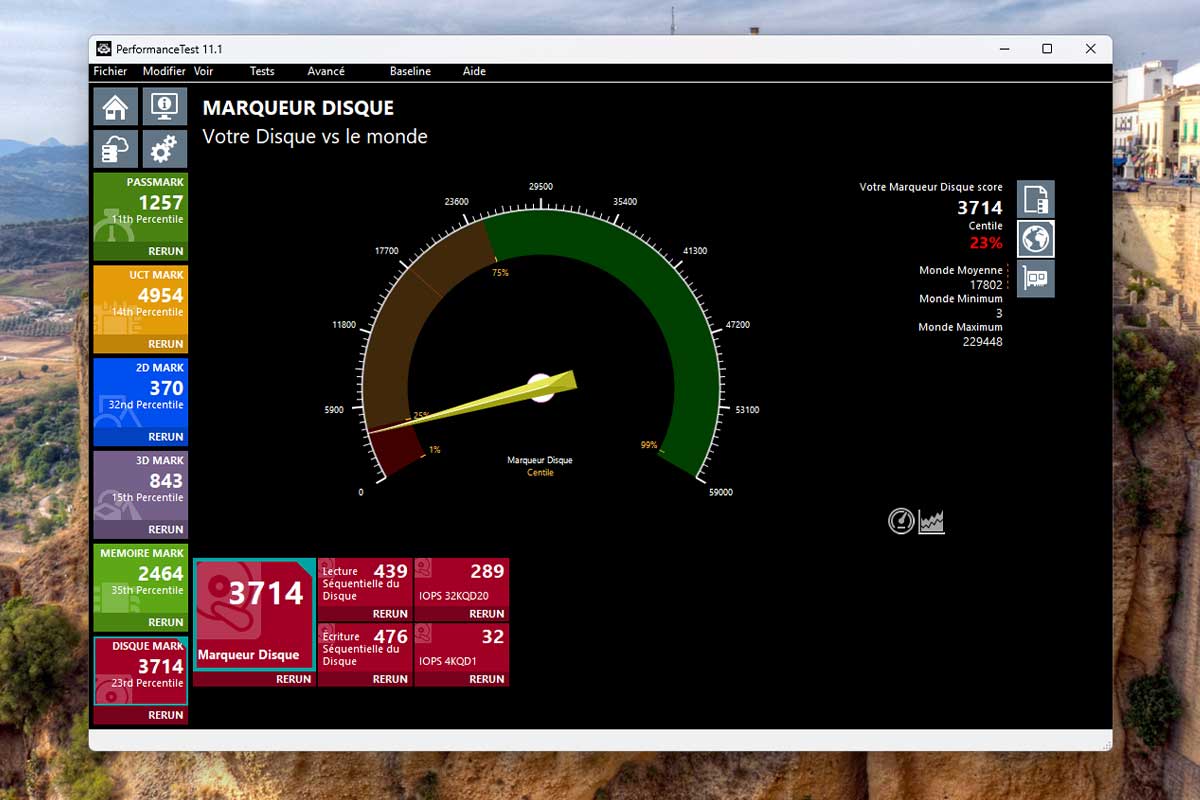Viewport: 1200px width, 800px height.
Task: Minimize the PerformanceTest window
Action: 1002,49
